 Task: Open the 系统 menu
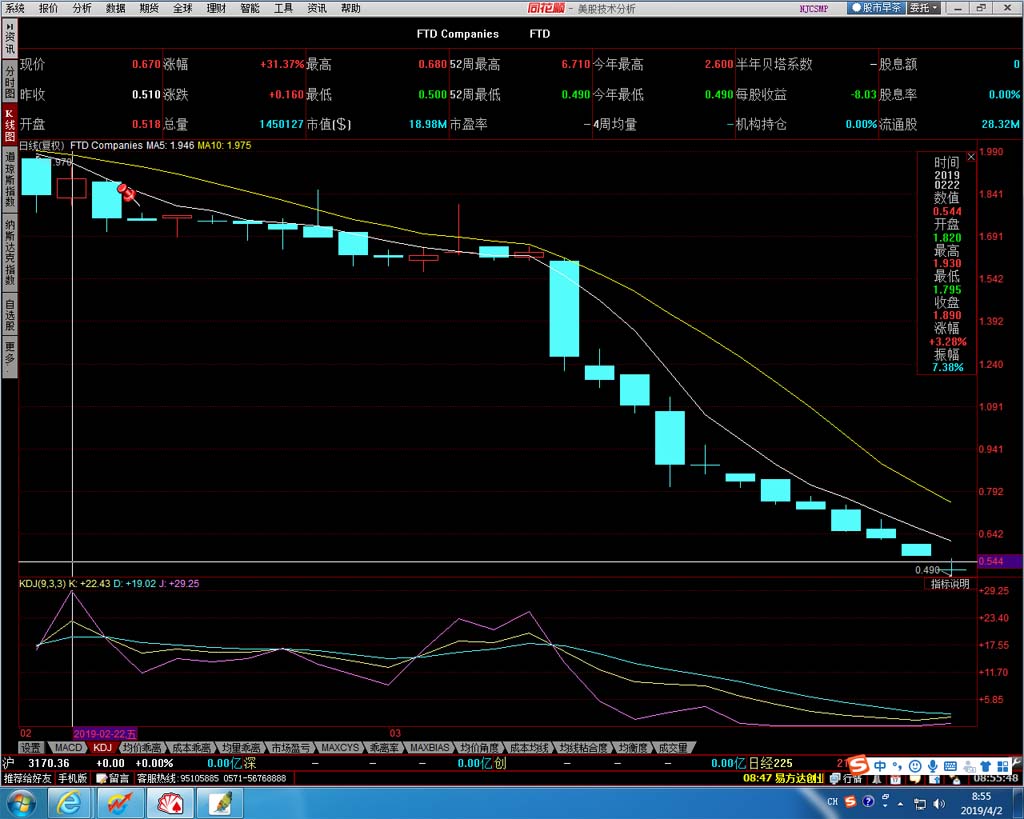point(14,8)
